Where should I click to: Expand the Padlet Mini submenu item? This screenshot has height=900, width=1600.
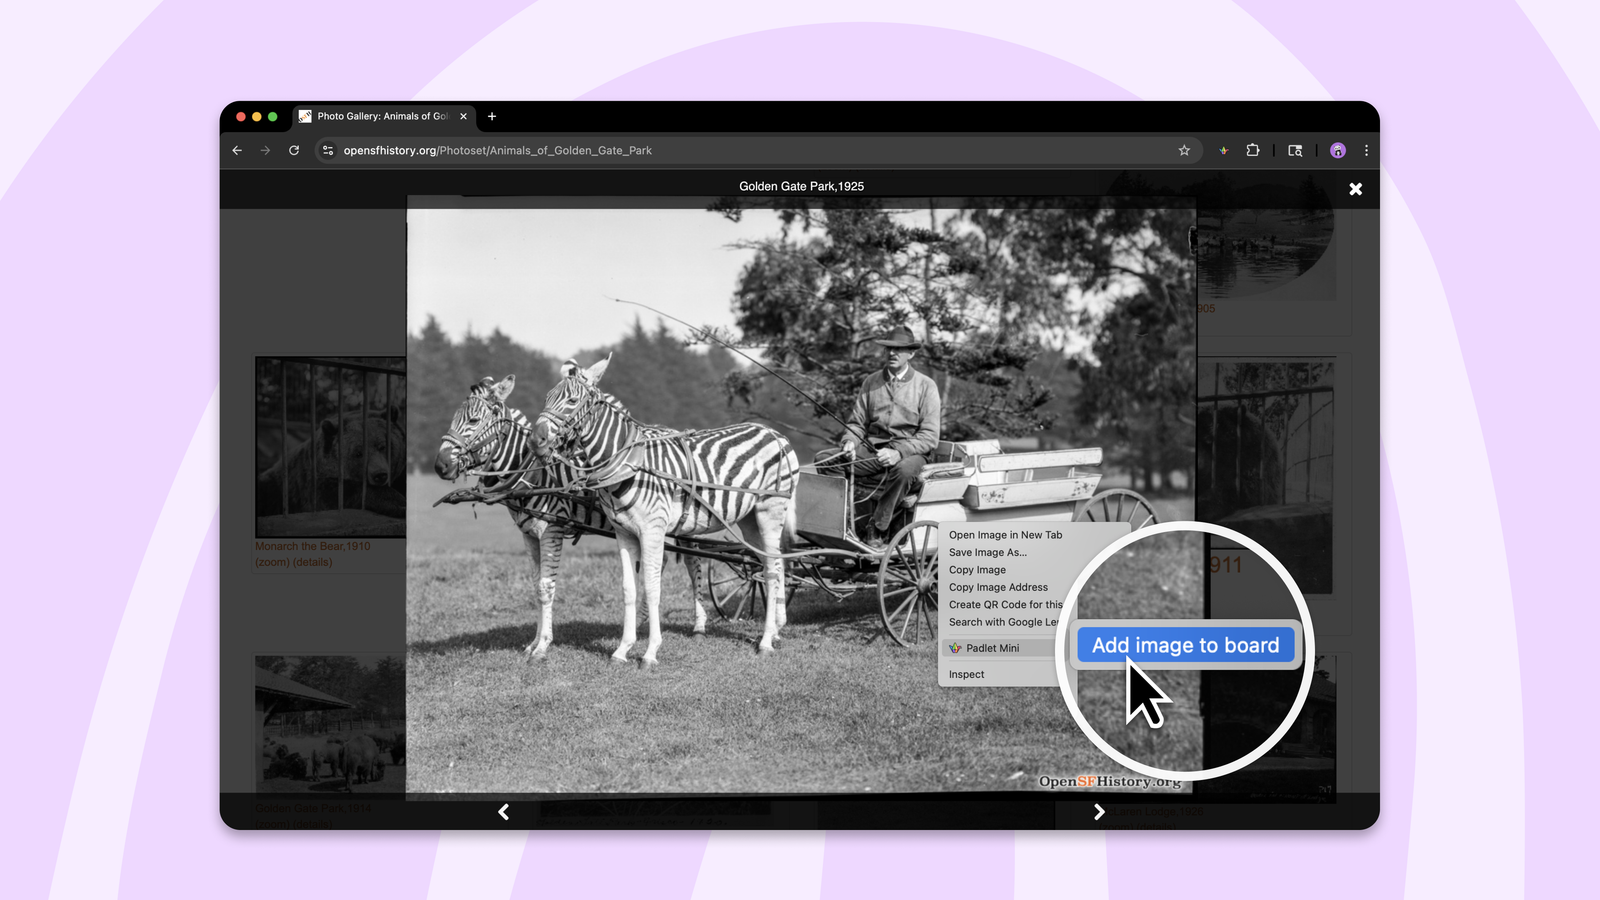pyautogui.click(x=992, y=648)
